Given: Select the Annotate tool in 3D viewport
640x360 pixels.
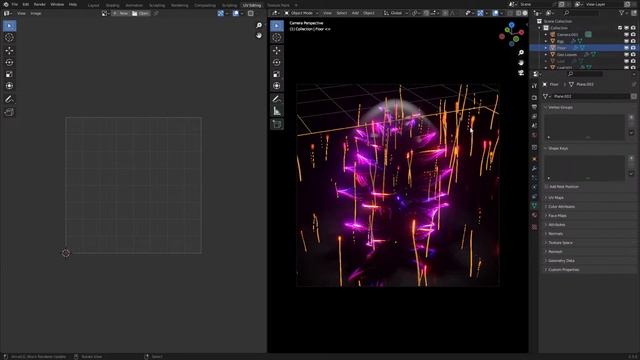Looking at the screenshot, I should click(277, 99).
